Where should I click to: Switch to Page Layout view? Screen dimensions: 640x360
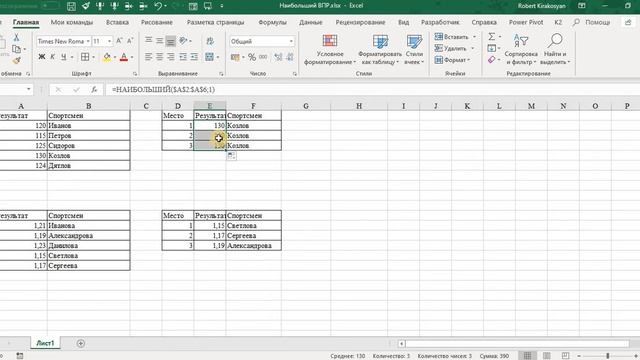(x=547, y=356)
